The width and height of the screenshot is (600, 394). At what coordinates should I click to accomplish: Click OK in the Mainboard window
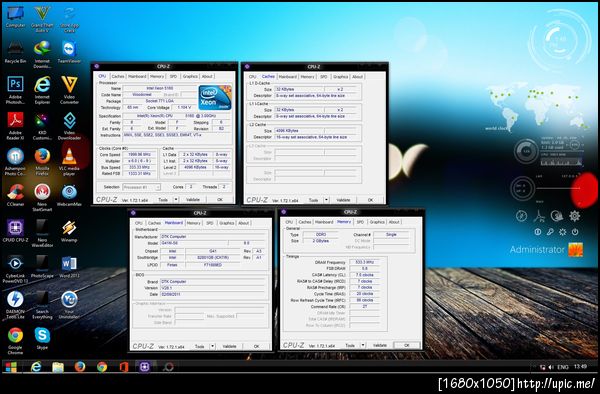click(256, 346)
